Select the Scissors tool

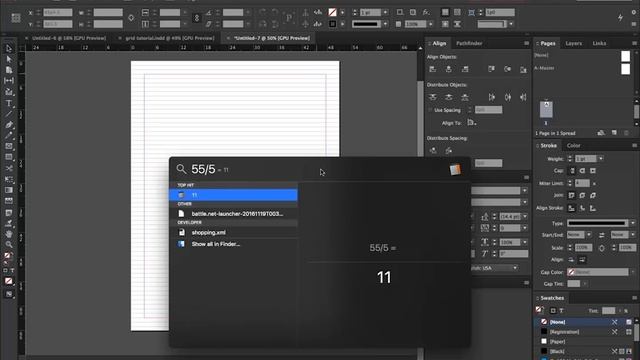pyautogui.click(x=9, y=168)
